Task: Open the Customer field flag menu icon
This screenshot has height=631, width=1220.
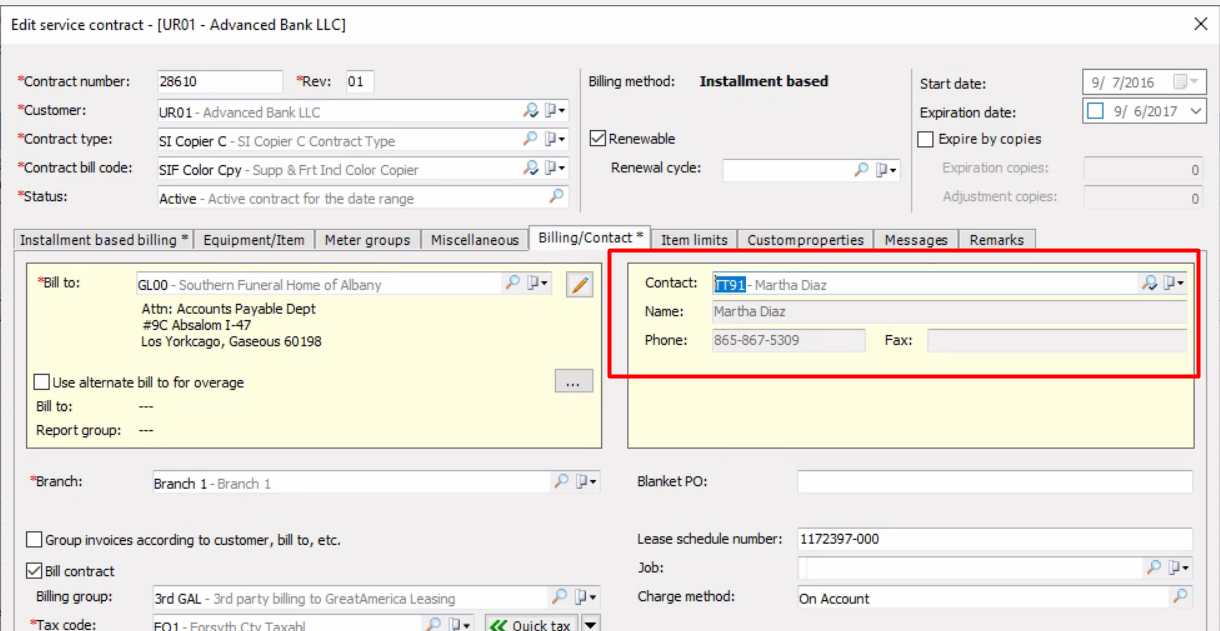Action: 555,111
